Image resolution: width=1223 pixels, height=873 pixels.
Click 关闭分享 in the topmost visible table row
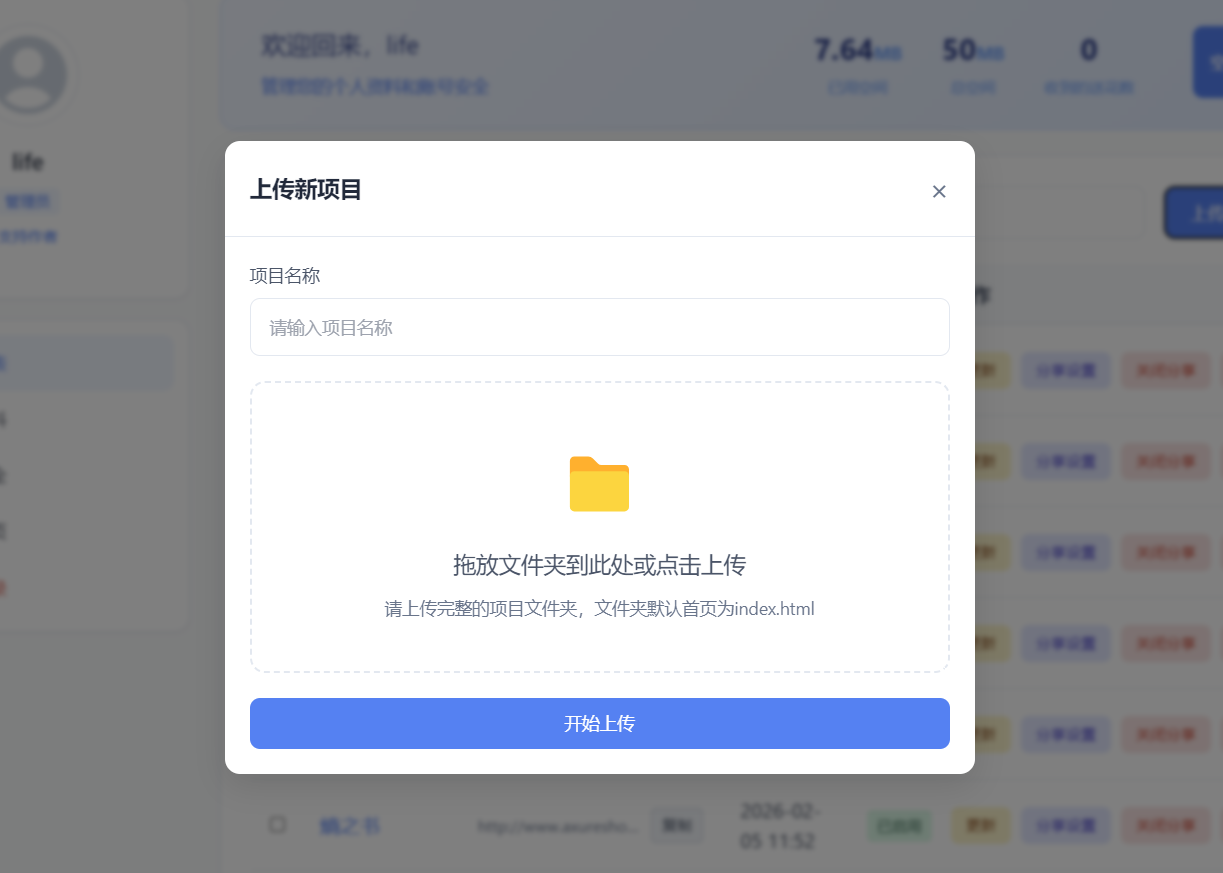tap(1165, 371)
